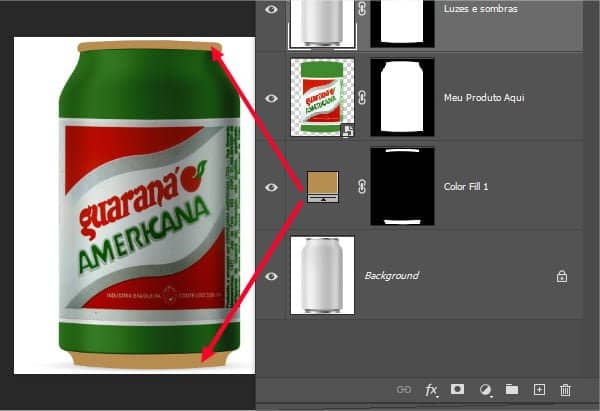This screenshot has width=600, height=411.
Task: Click the Background layer thumbnail
Action: (323, 275)
